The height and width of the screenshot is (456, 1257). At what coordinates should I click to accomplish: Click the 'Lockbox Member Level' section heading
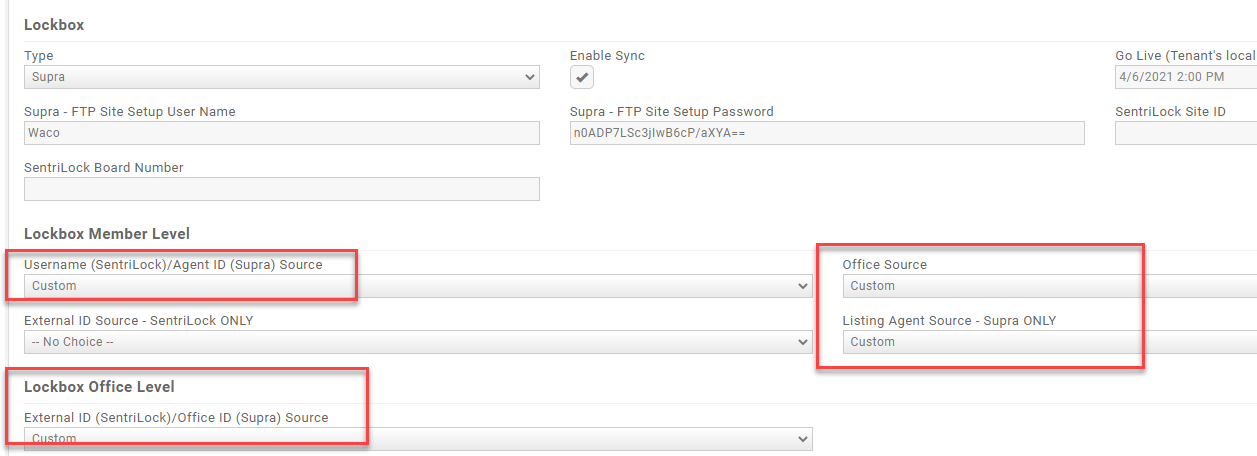107,234
